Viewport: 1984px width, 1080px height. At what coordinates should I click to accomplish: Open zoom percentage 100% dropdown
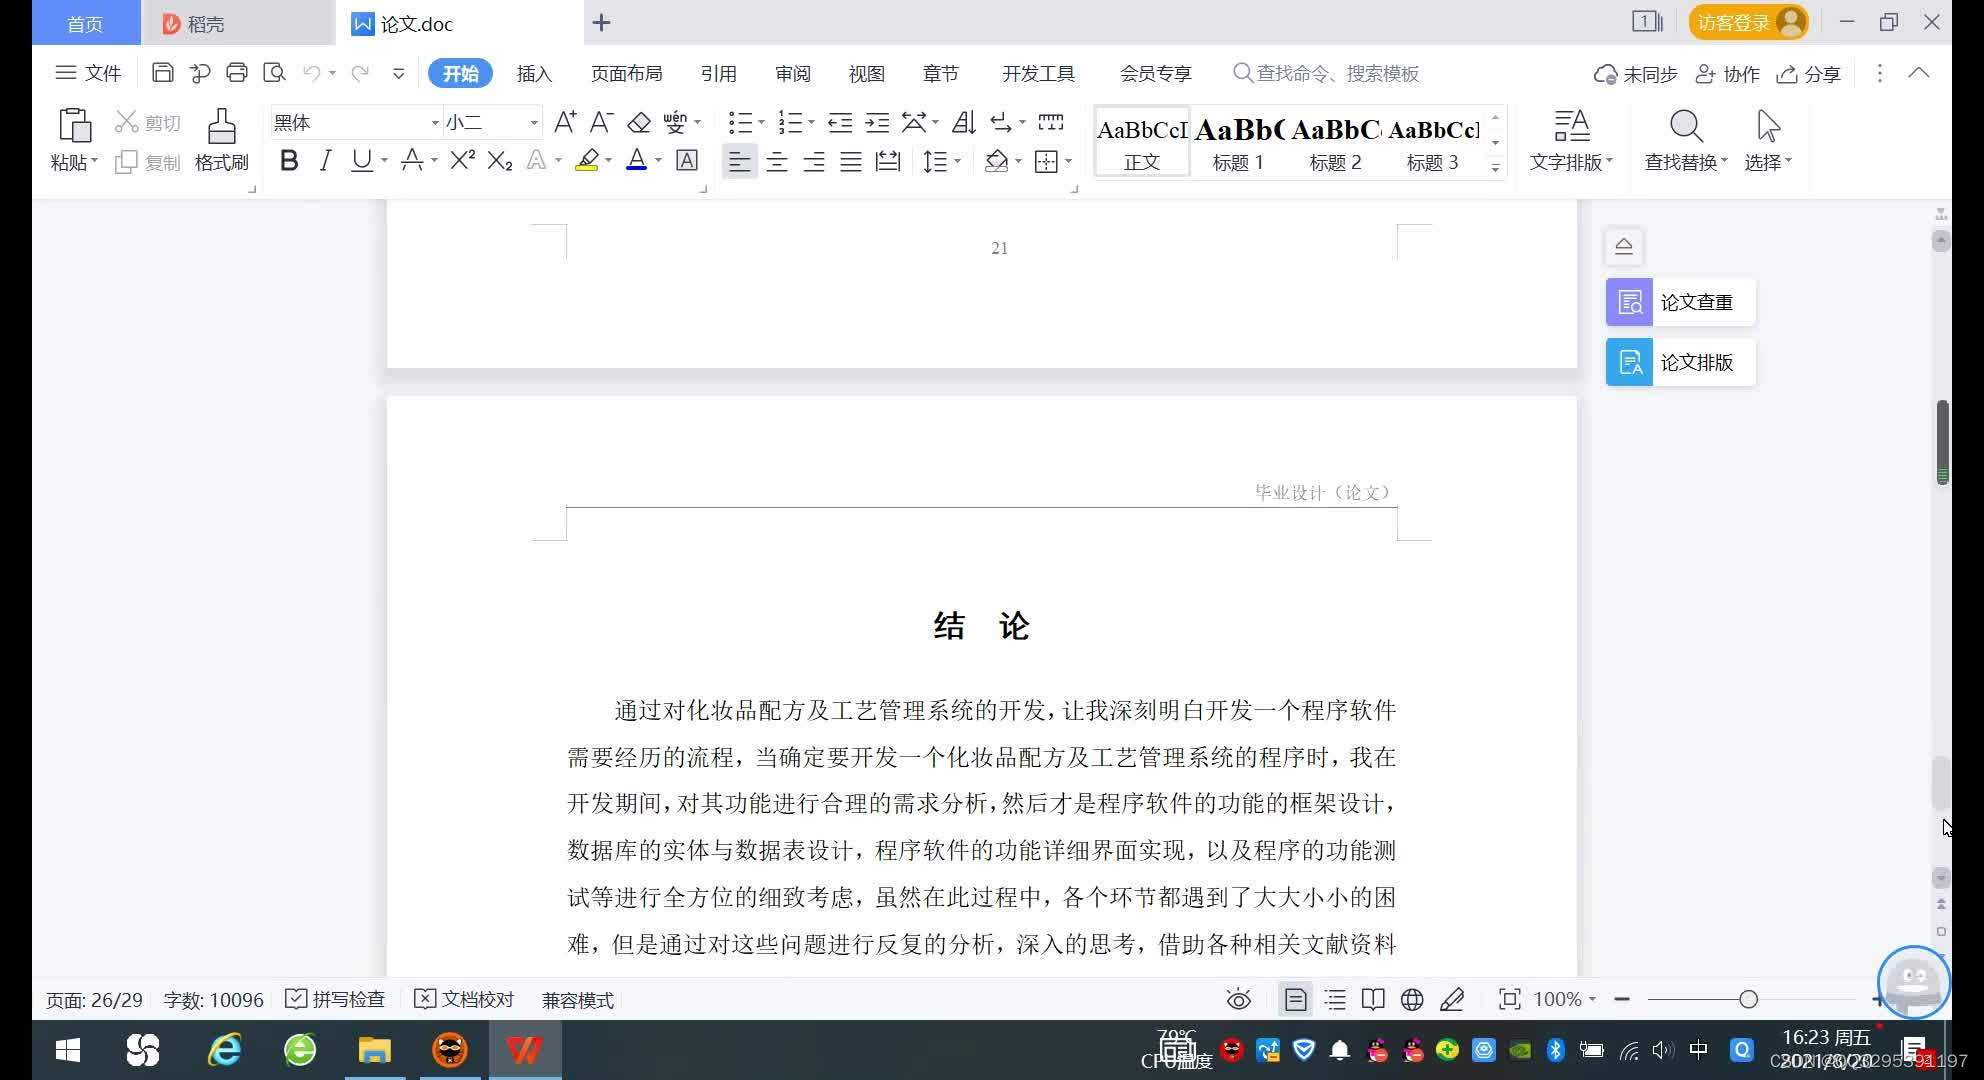click(1564, 999)
